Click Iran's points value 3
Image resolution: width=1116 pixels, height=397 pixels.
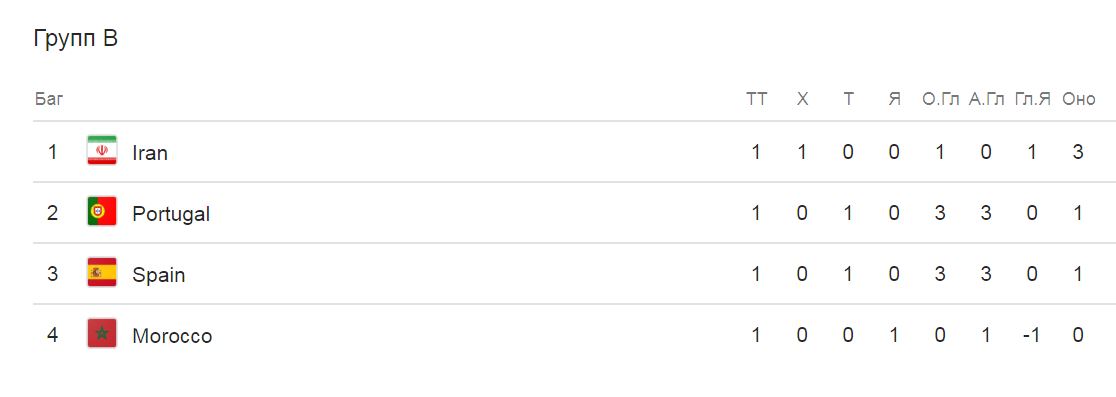(1078, 152)
